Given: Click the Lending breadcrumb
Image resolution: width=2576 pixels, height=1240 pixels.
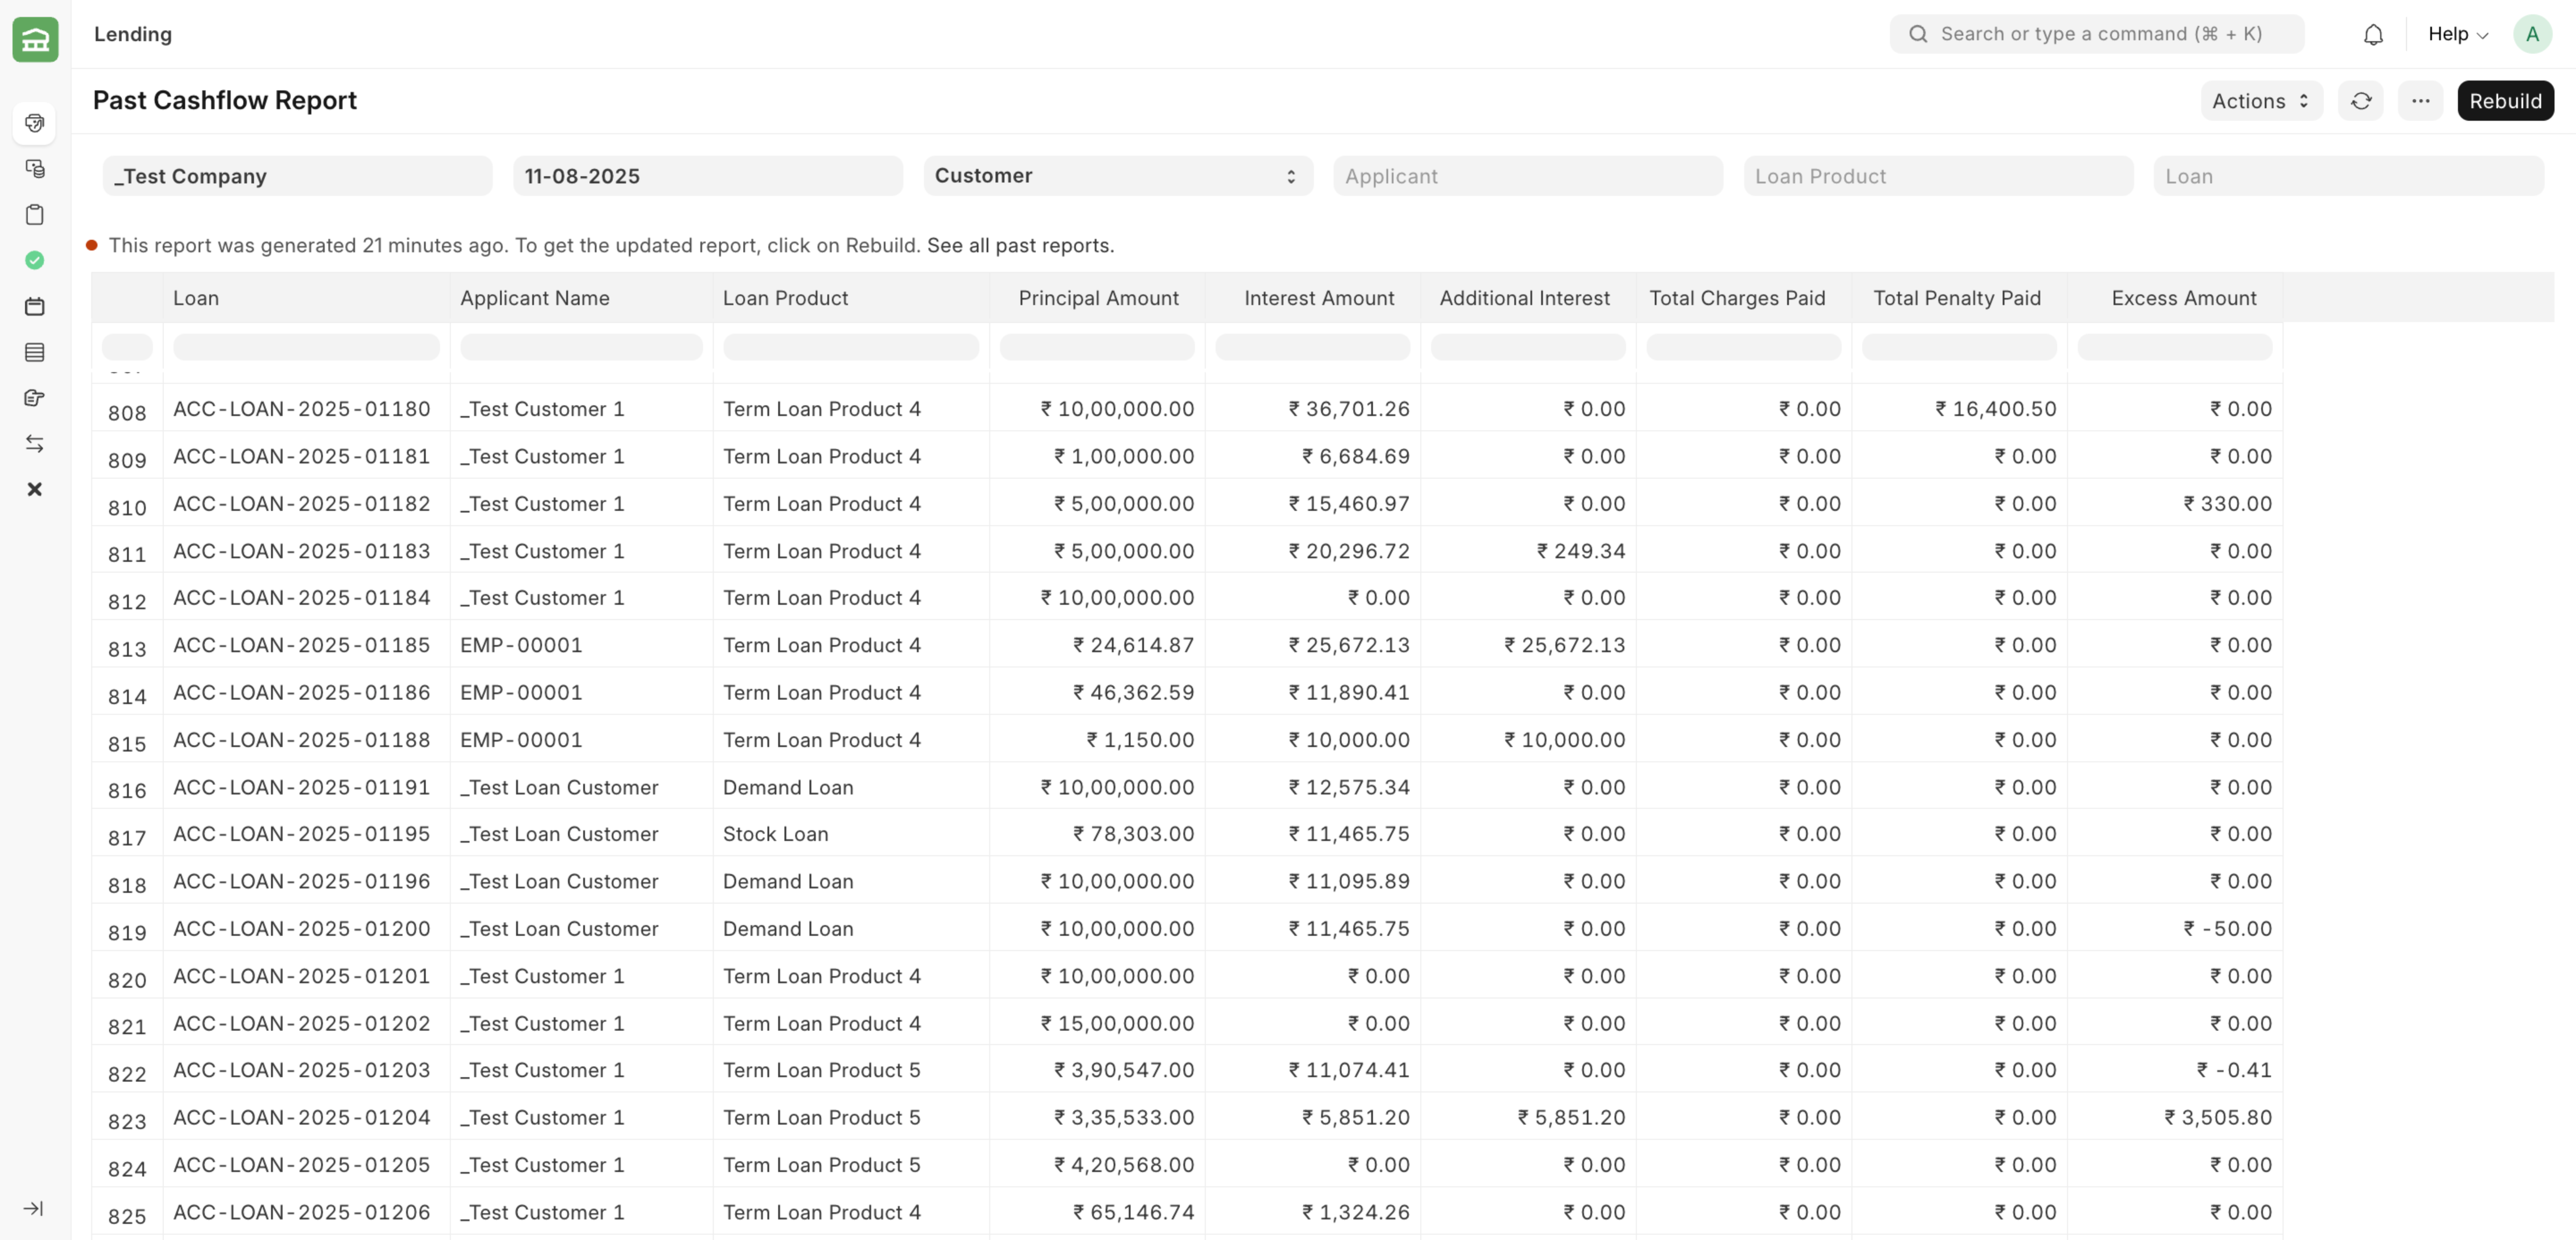Looking at the screenshot, I should click(133, 34).
